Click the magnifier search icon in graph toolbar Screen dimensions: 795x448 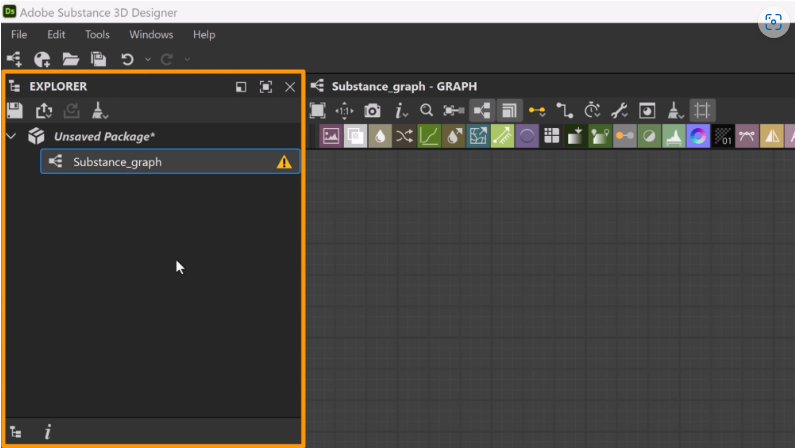426,110
